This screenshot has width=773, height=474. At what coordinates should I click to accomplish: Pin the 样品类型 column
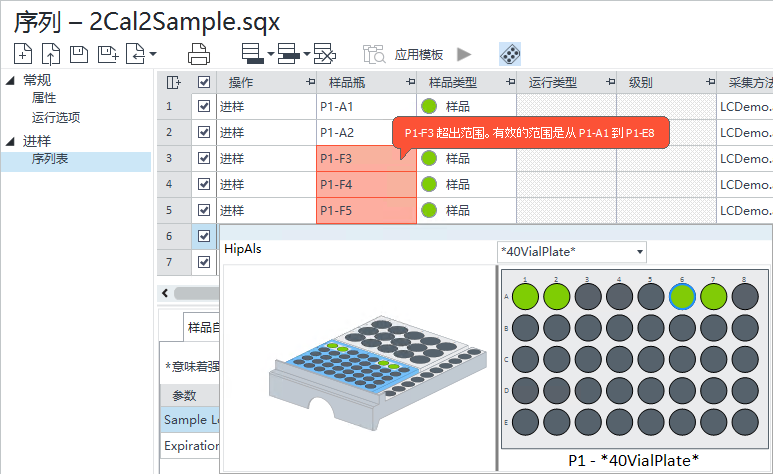(x=511, y=82)
